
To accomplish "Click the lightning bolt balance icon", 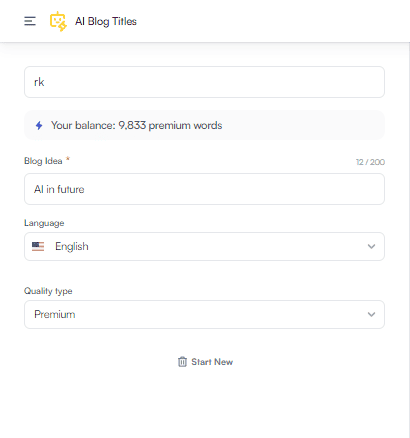I will (x=39, y=125).
